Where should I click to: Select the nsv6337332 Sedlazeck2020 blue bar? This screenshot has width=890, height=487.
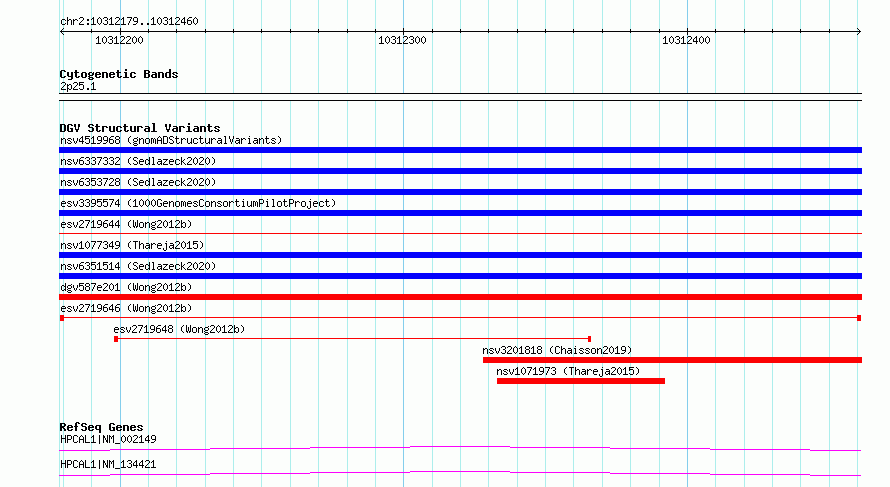pos(460,171)
